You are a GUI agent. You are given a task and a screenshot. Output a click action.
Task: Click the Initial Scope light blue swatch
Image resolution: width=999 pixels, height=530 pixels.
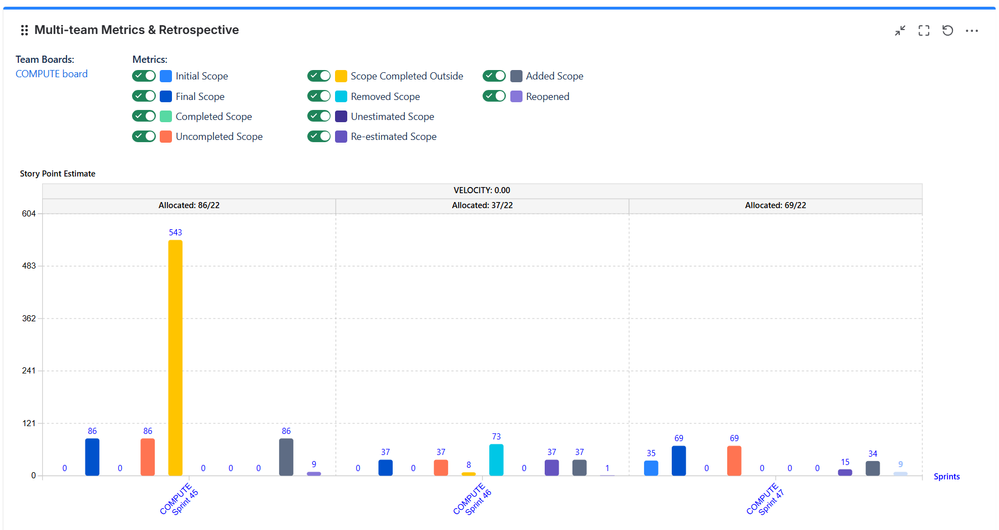pyautogui.click(x=166, y=76)
